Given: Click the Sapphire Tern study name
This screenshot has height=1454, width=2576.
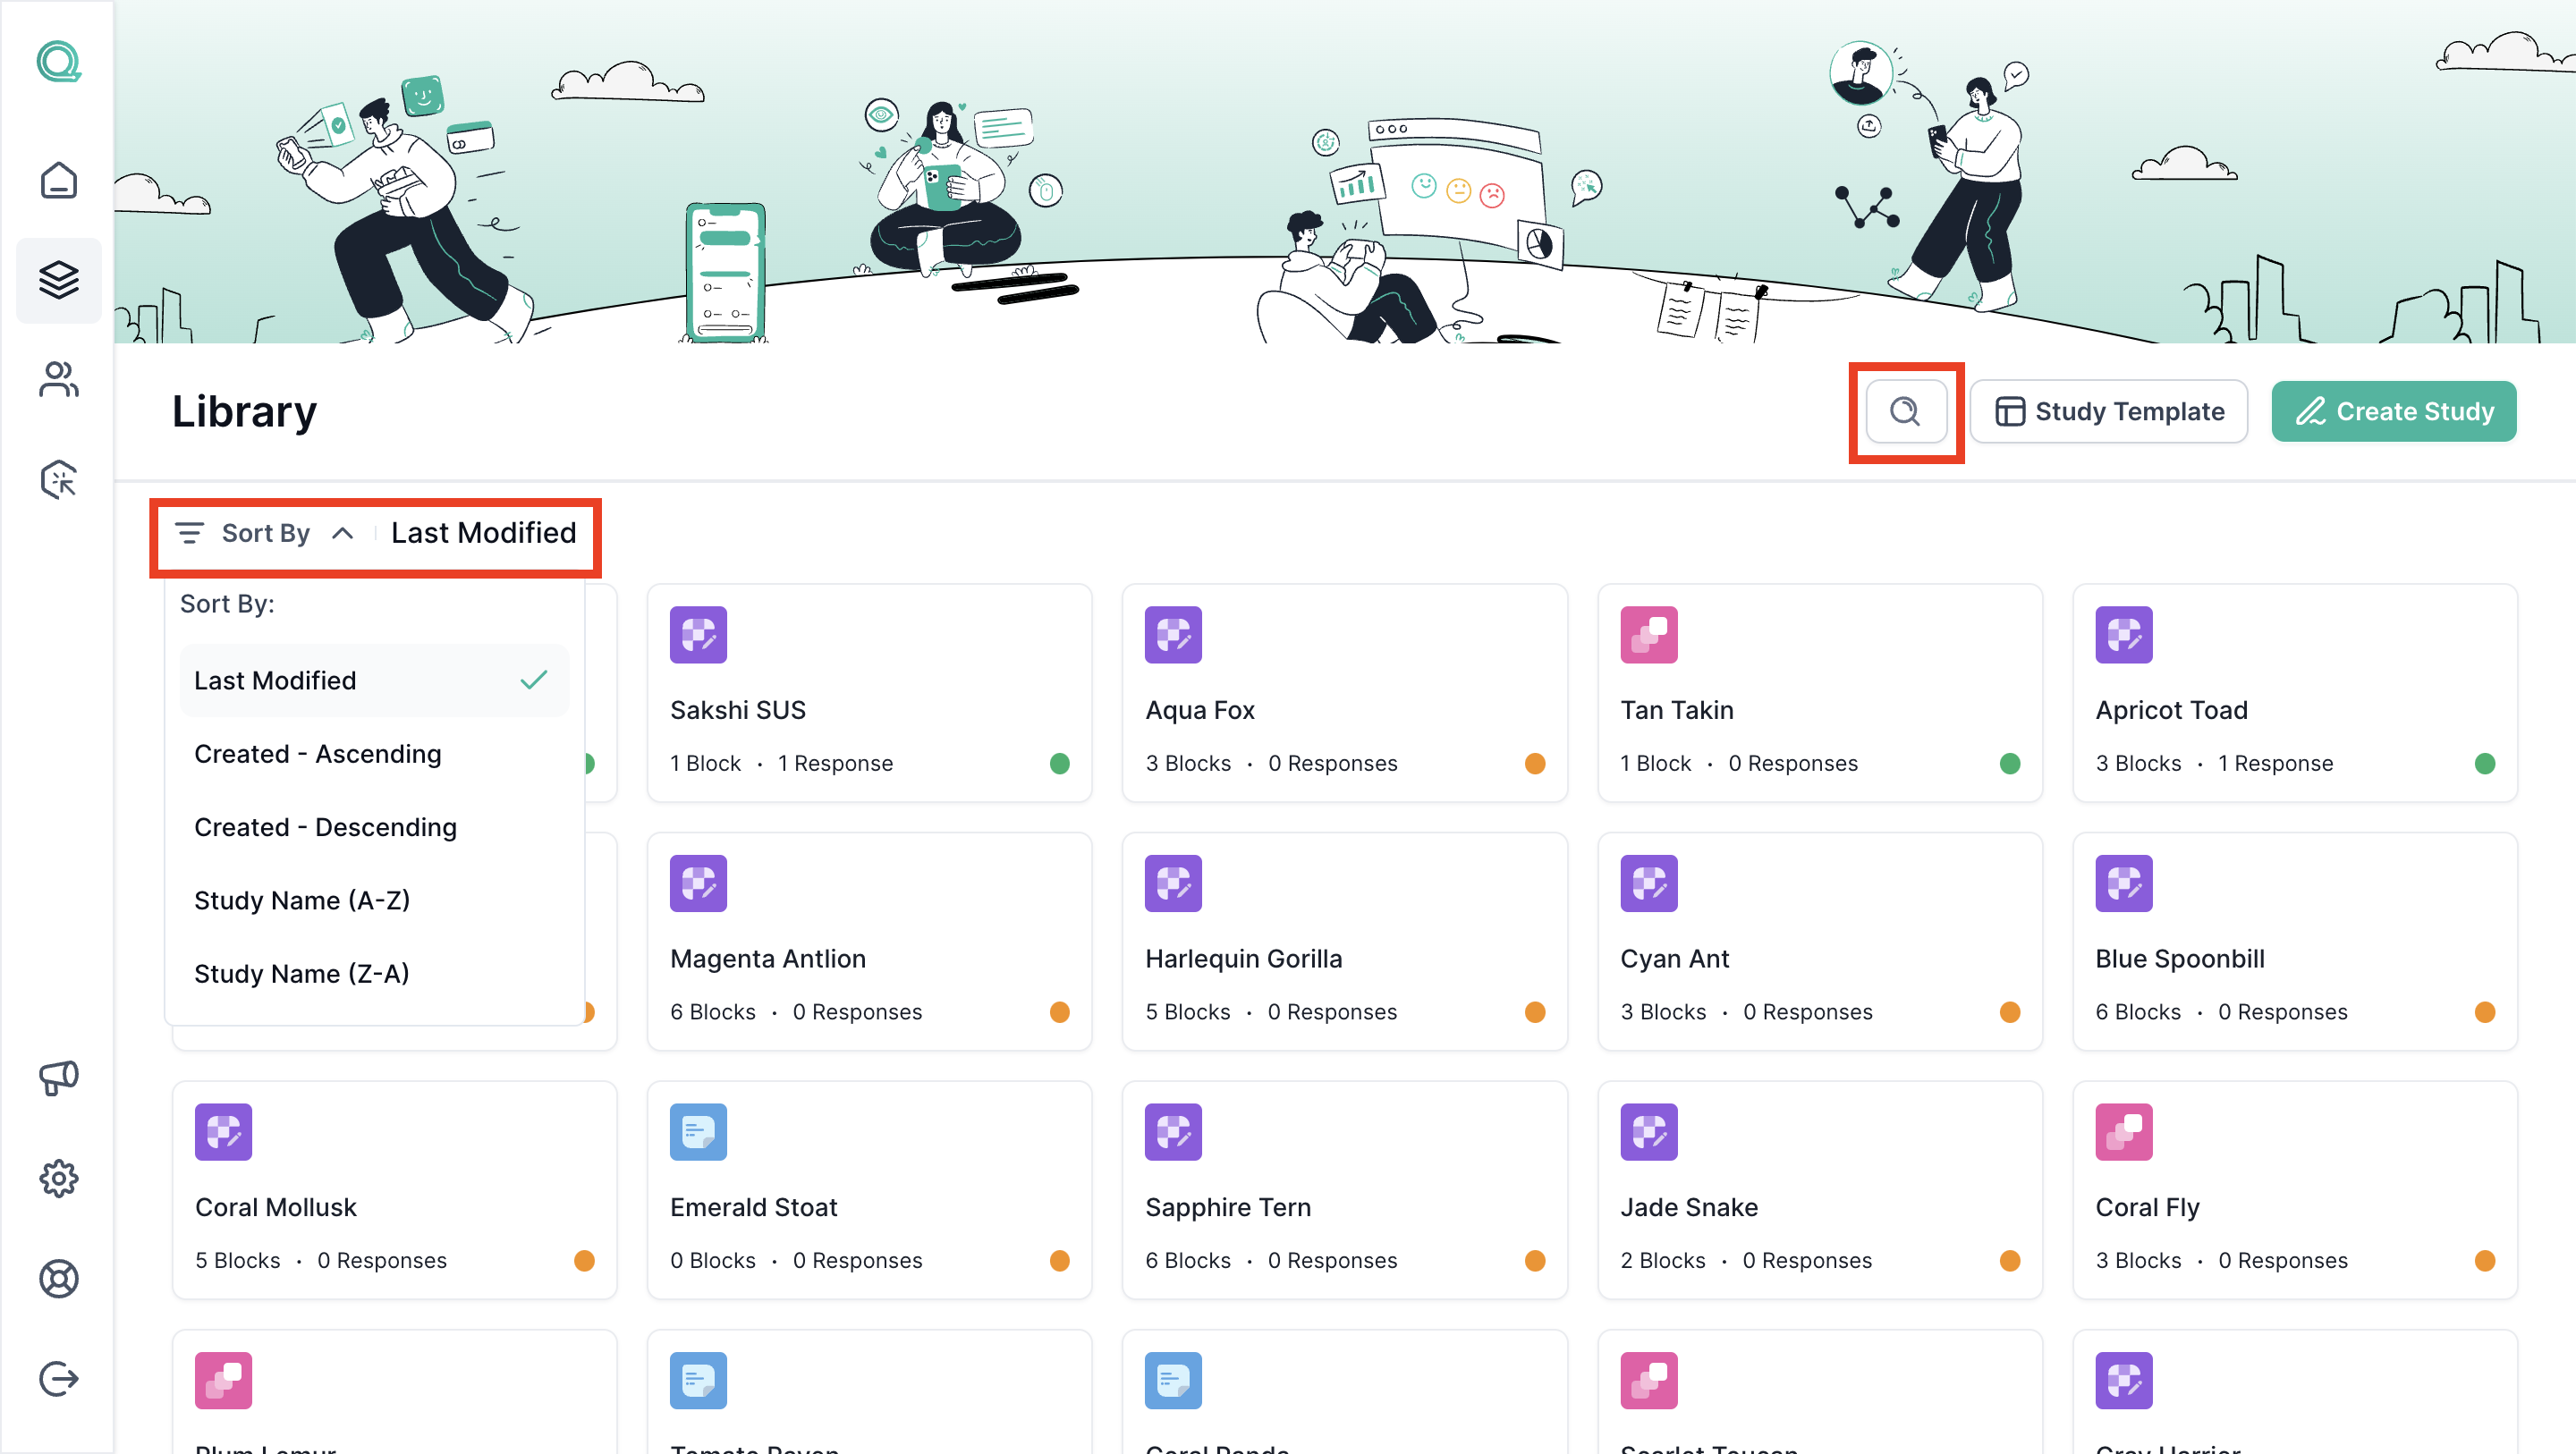Looking at the screenshot, I should (x=1227, y=1207).
